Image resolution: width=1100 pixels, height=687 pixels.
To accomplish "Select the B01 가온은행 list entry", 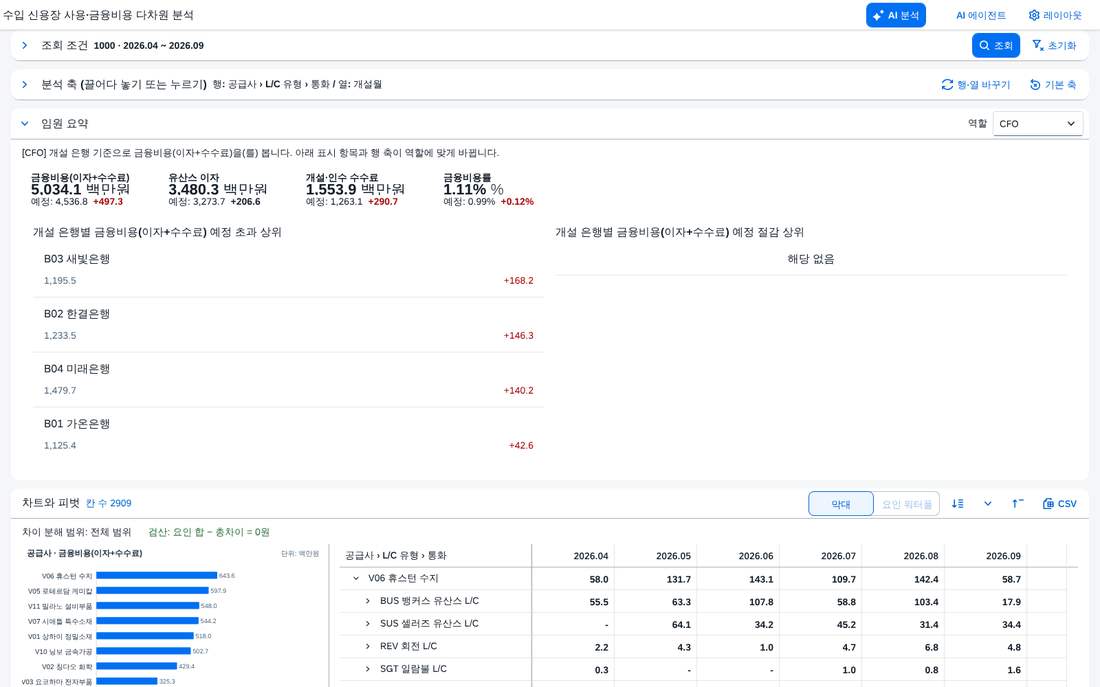I will 288,434.
